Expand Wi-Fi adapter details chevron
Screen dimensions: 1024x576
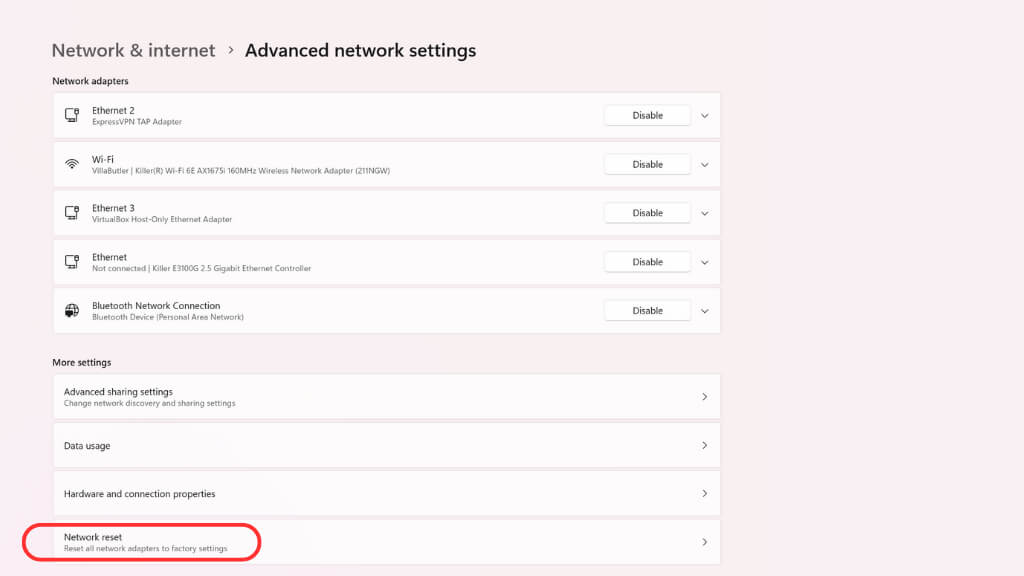point(705,164)
